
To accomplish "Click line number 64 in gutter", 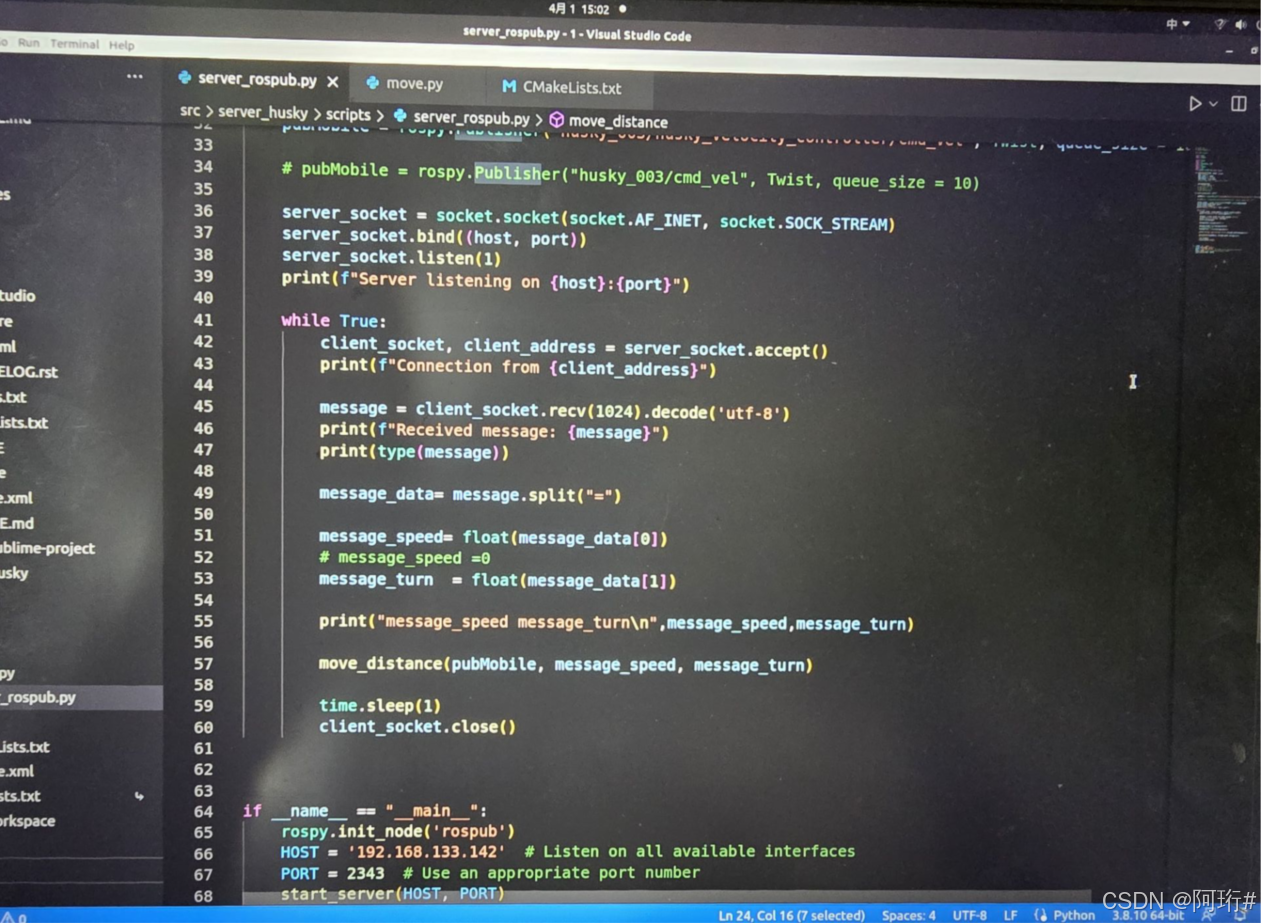I will [203, 811].
